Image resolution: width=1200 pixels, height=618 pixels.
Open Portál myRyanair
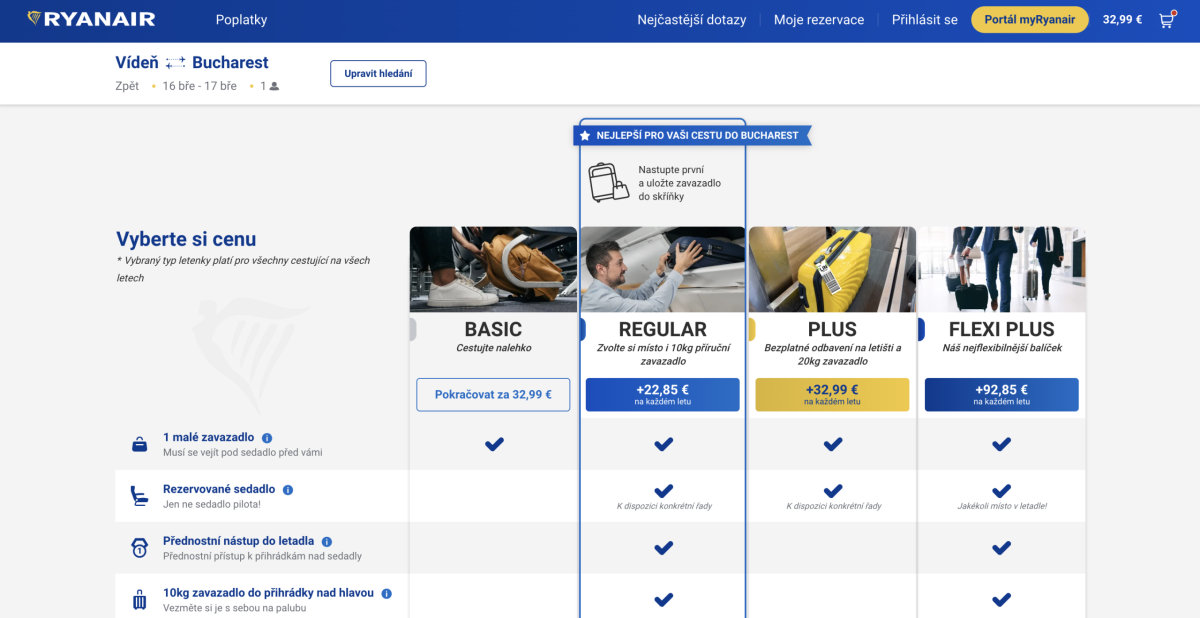pos(1029,20)
